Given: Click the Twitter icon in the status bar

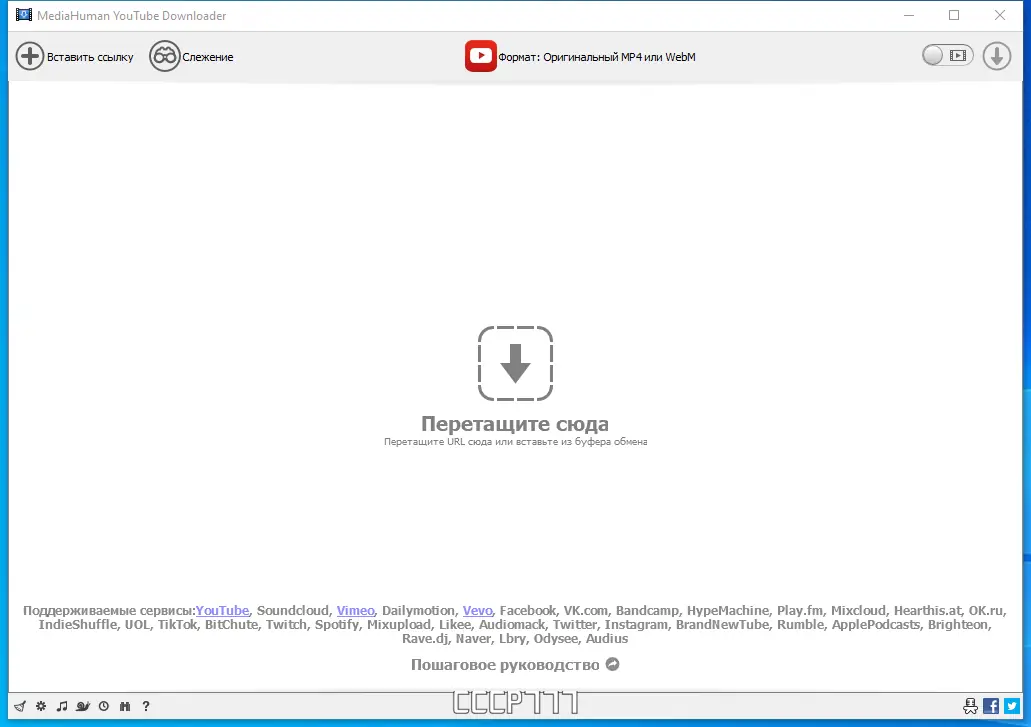Looking at the screenshot, I should [1011, 705].
